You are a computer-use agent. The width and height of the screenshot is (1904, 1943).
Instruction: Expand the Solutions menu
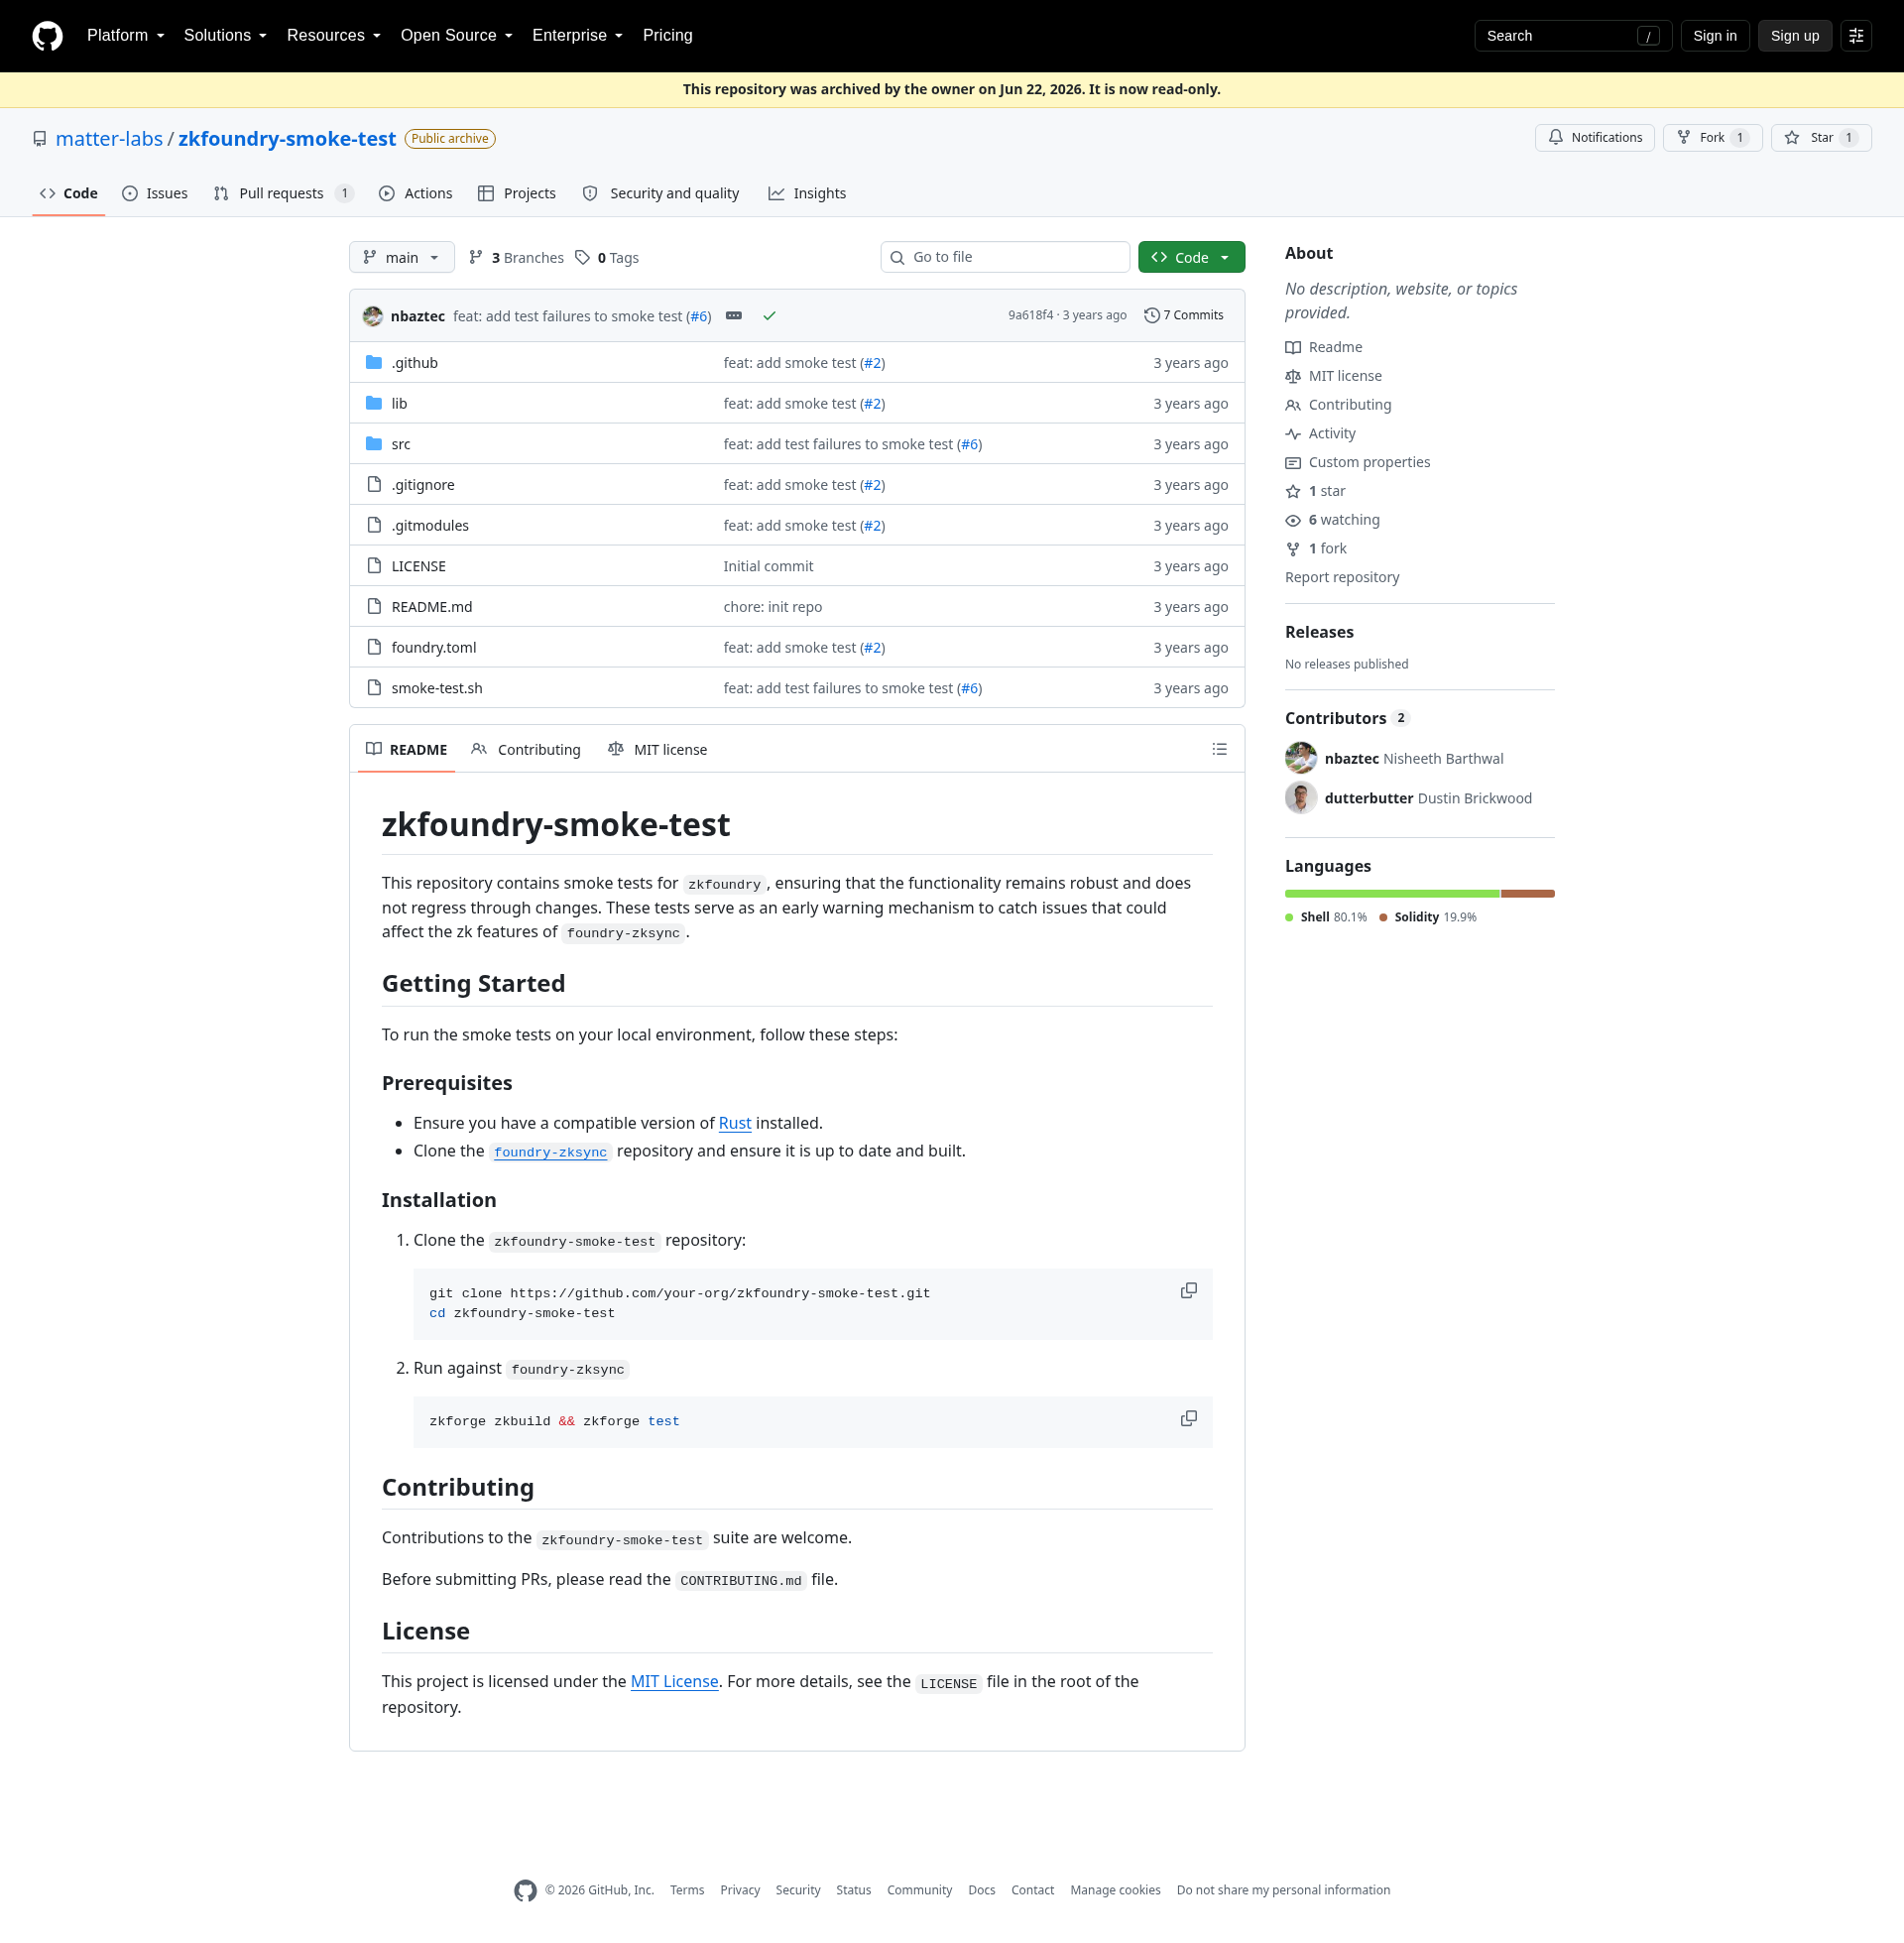click(225, 36)
